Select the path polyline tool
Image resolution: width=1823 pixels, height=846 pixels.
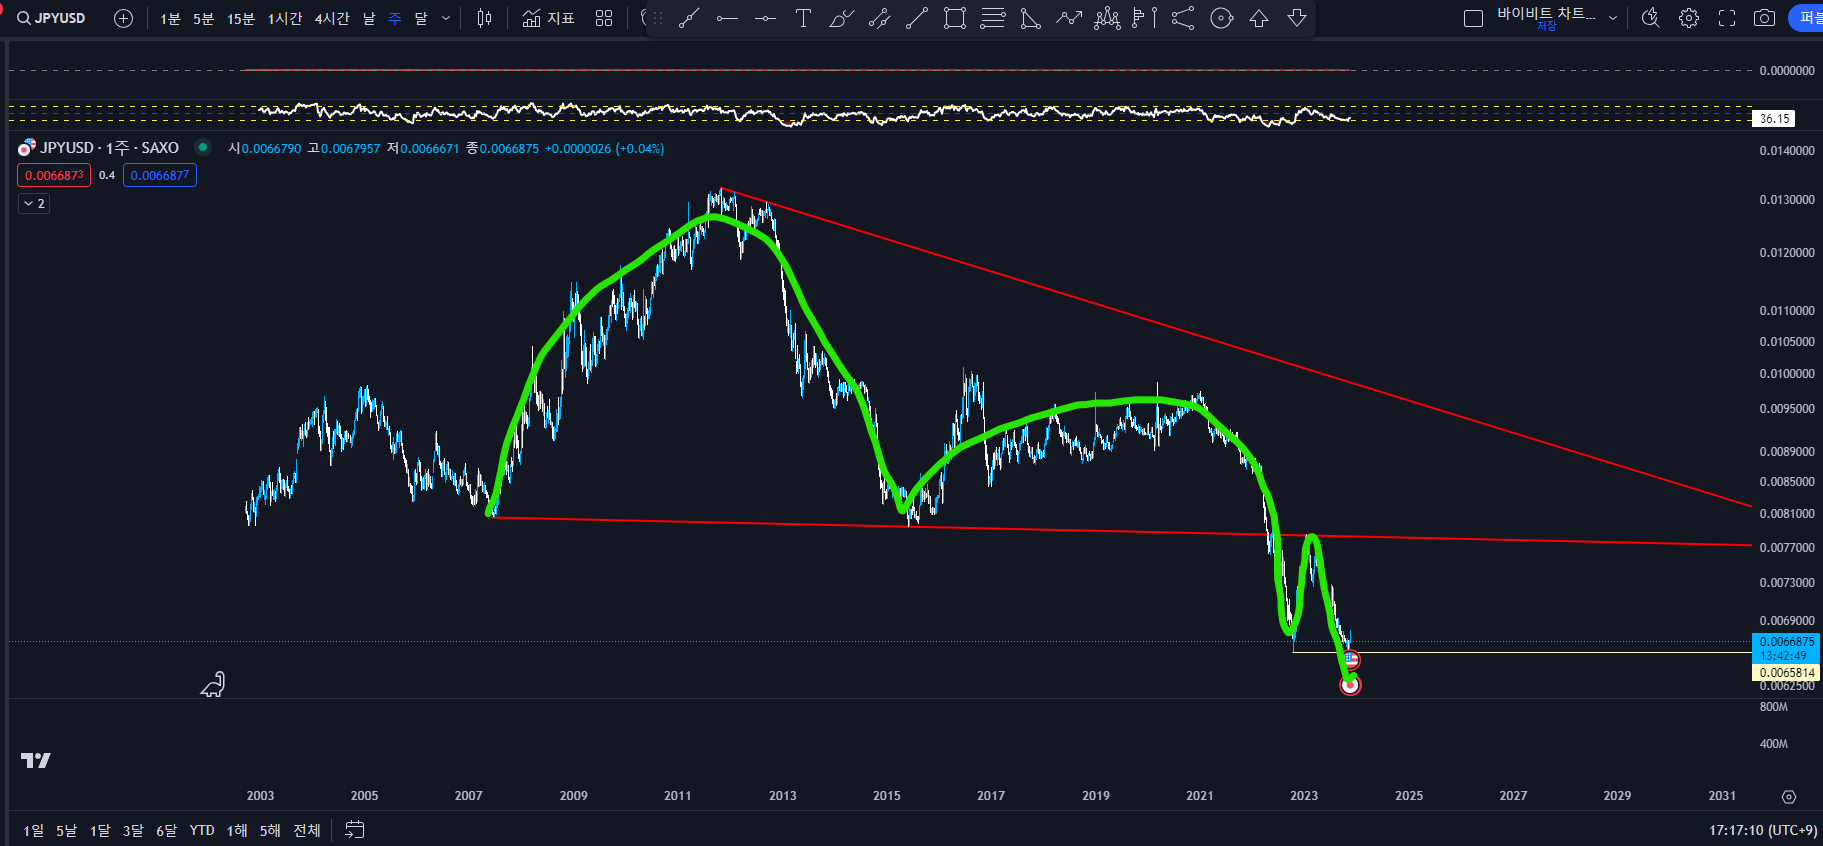point(1183,18)
